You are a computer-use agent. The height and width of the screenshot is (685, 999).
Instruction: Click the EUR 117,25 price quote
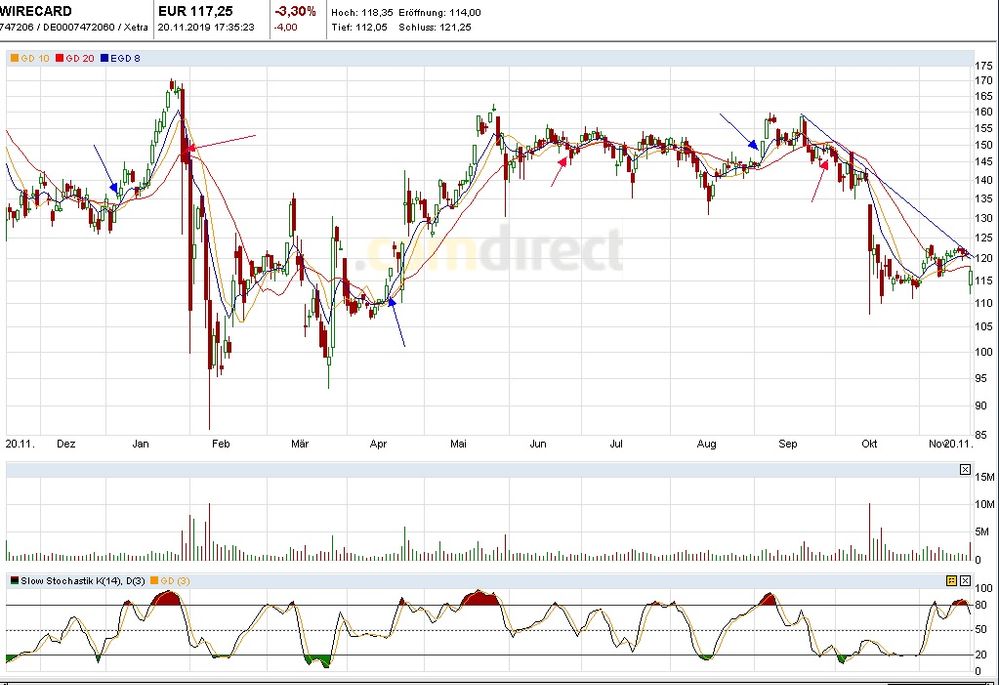click(x=196, y=11)
